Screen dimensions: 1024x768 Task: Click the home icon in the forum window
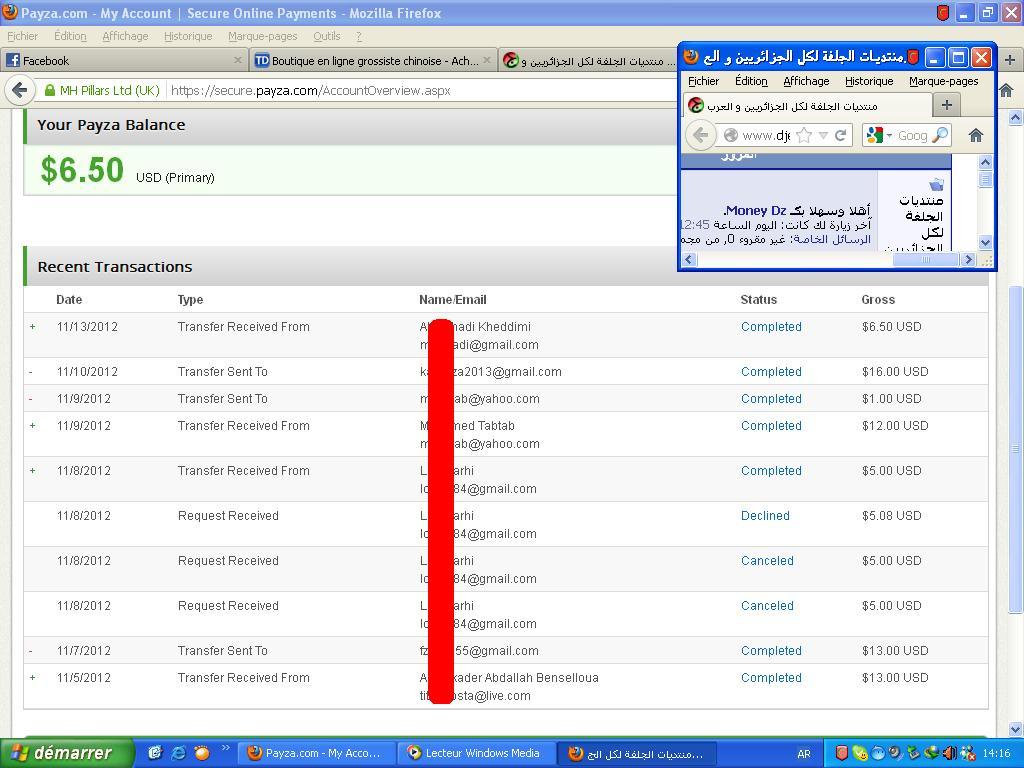click(x=976, y=135)
